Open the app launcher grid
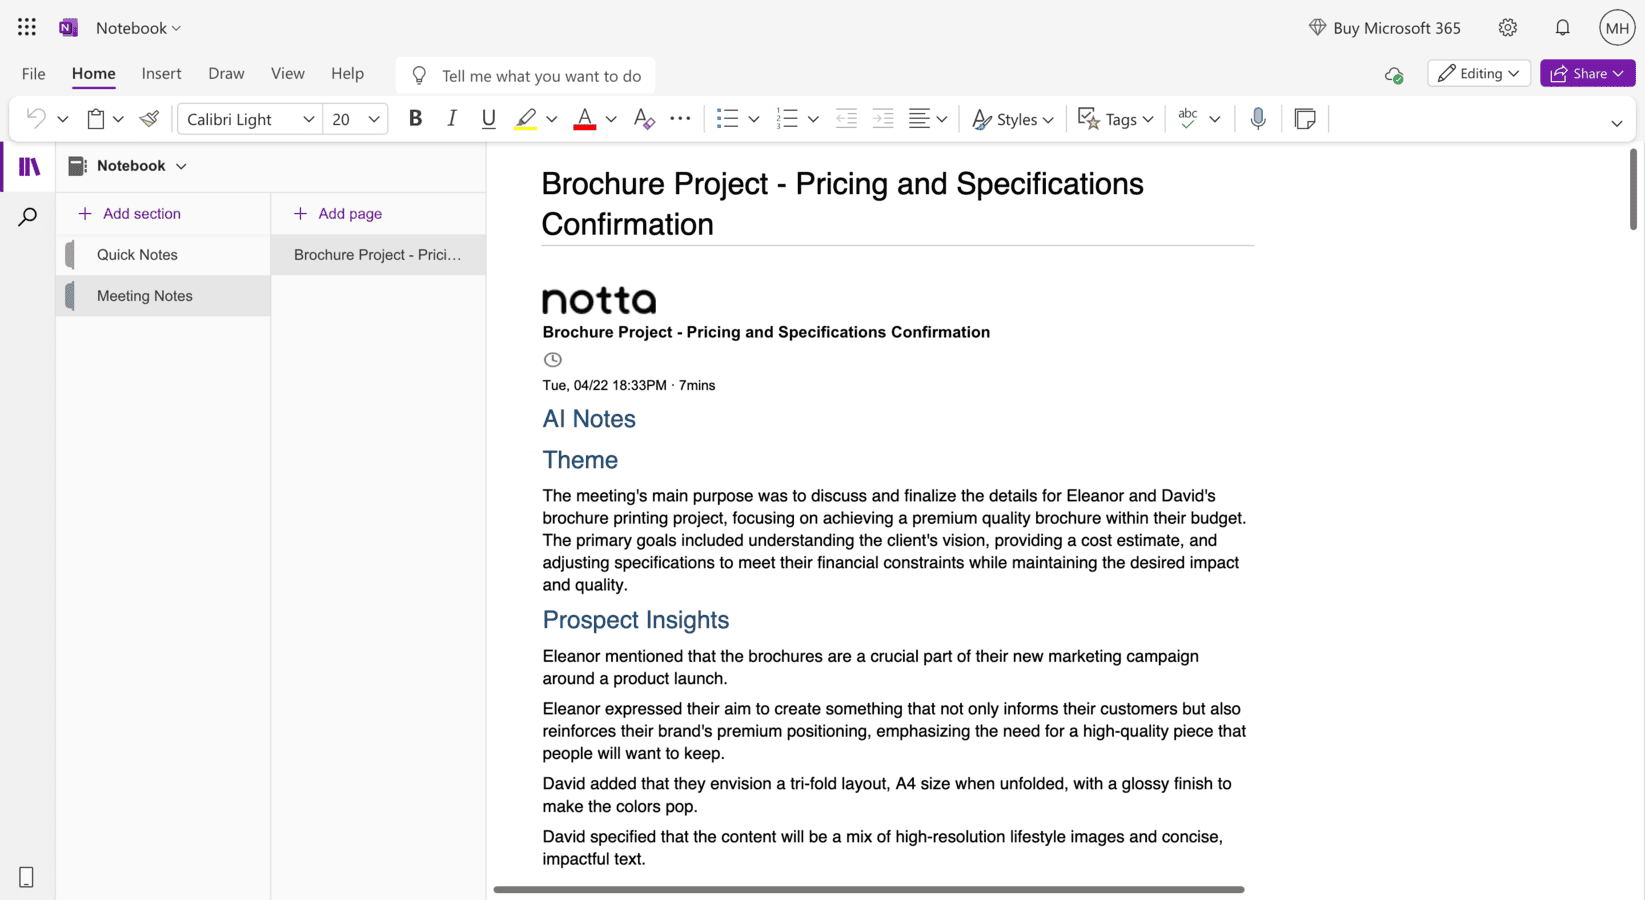This screenshot has width=1645, height=900. (27, 28)
